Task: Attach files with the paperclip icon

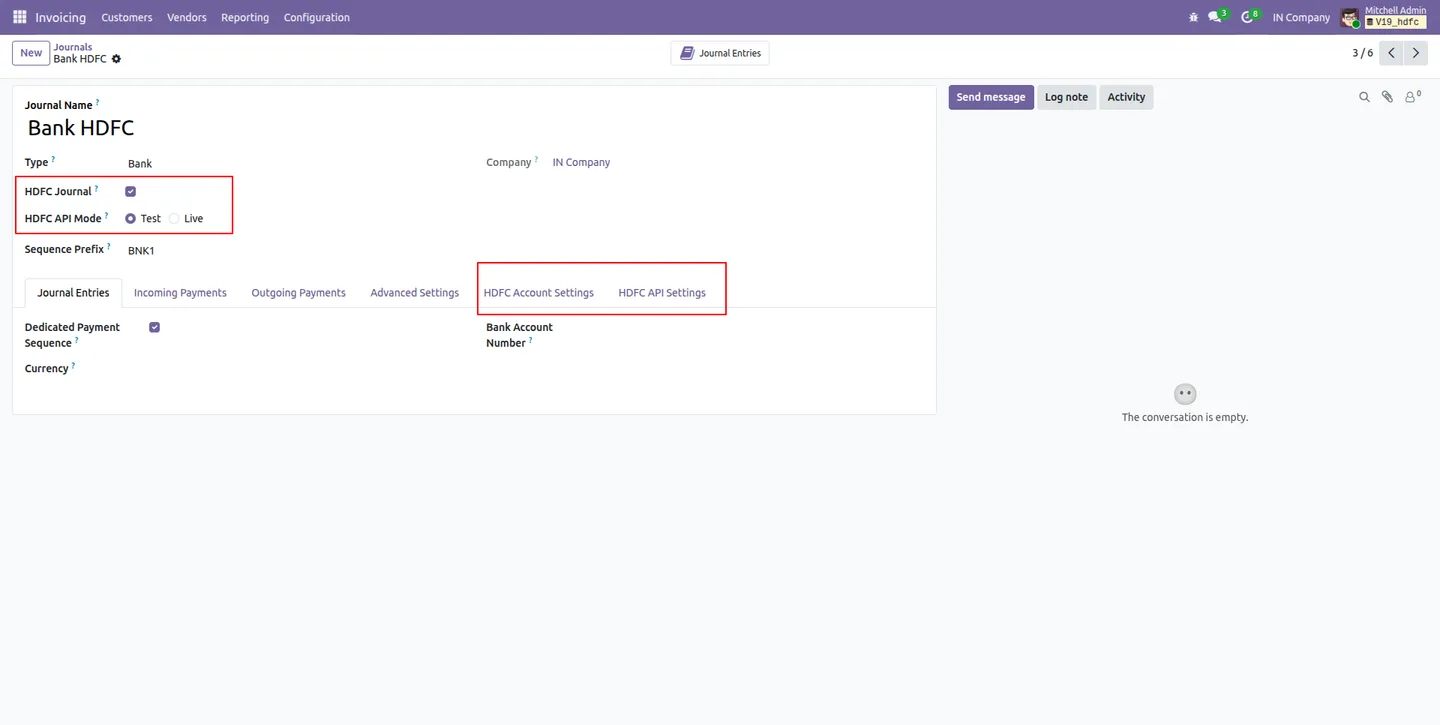Action: (x=1387, y=97)
